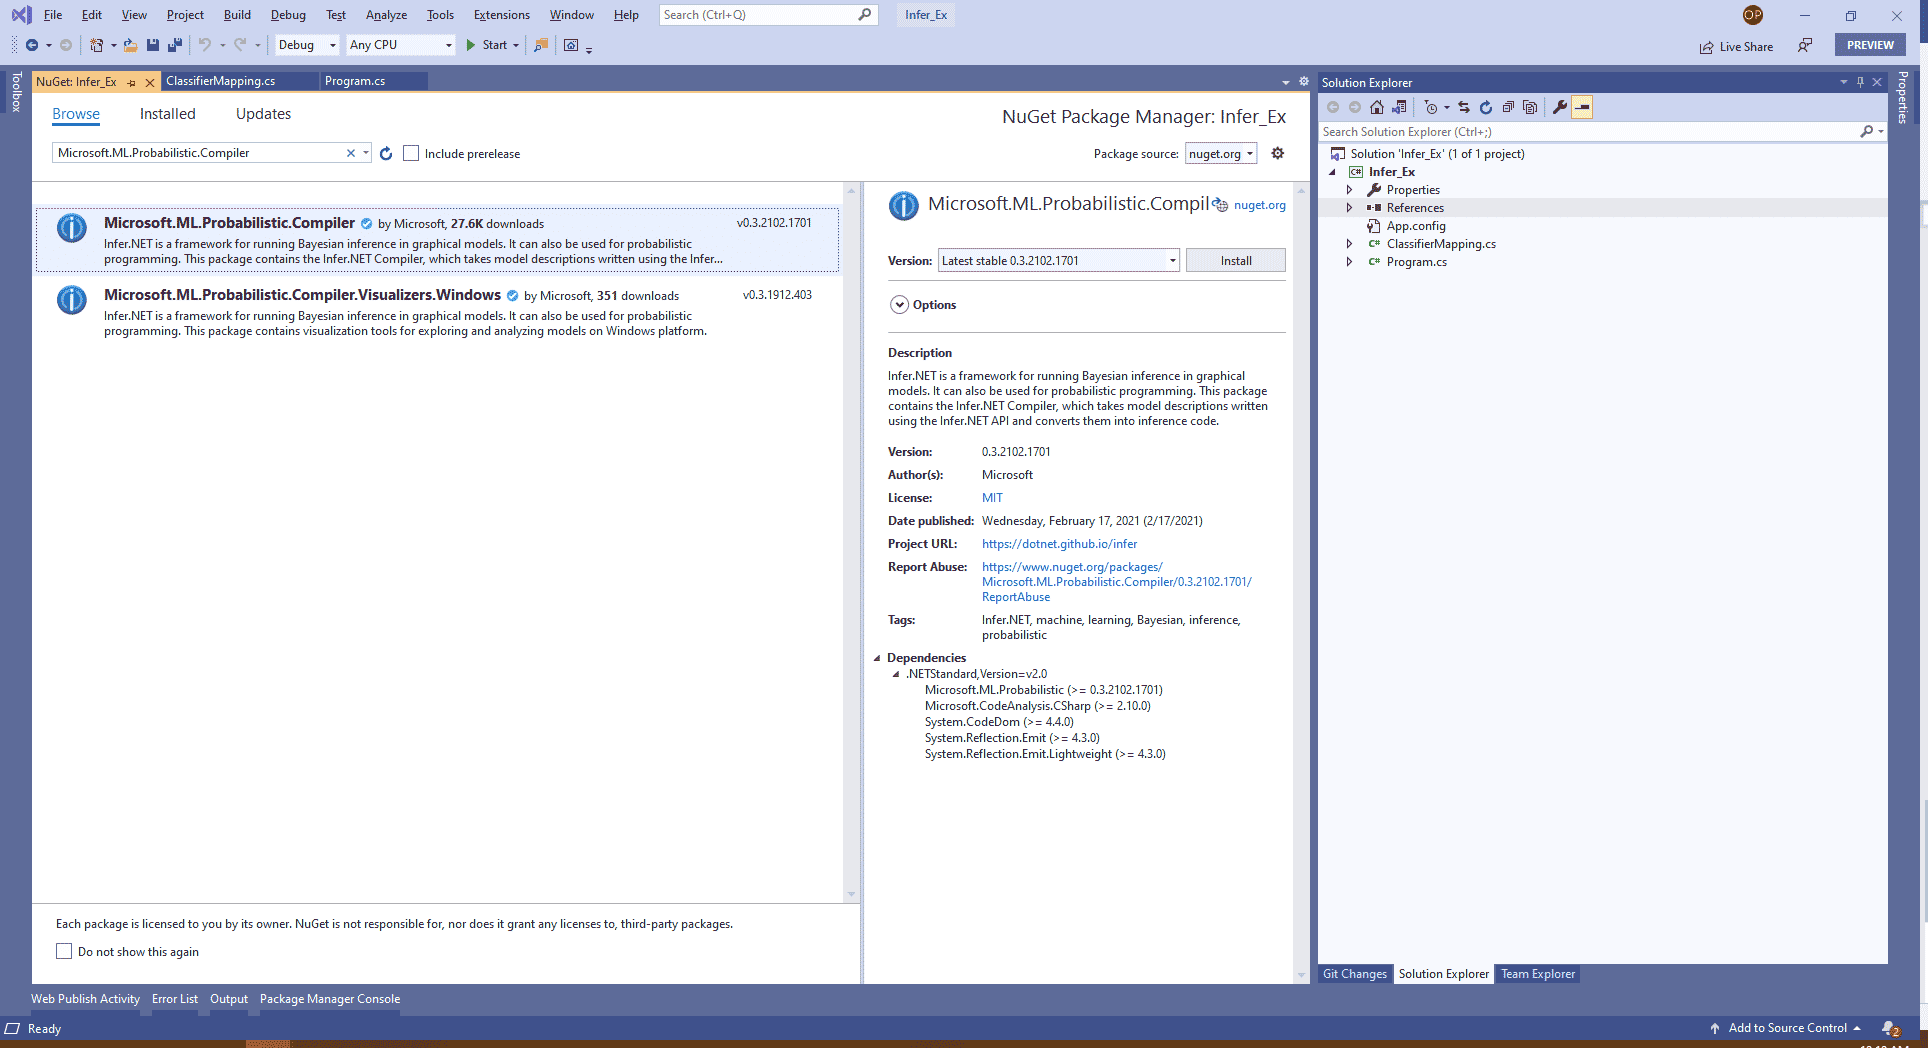Switch views icon in Solution Explorer toolbar
This screenshot has width=1928, height=1048.
coord(1399,107)
